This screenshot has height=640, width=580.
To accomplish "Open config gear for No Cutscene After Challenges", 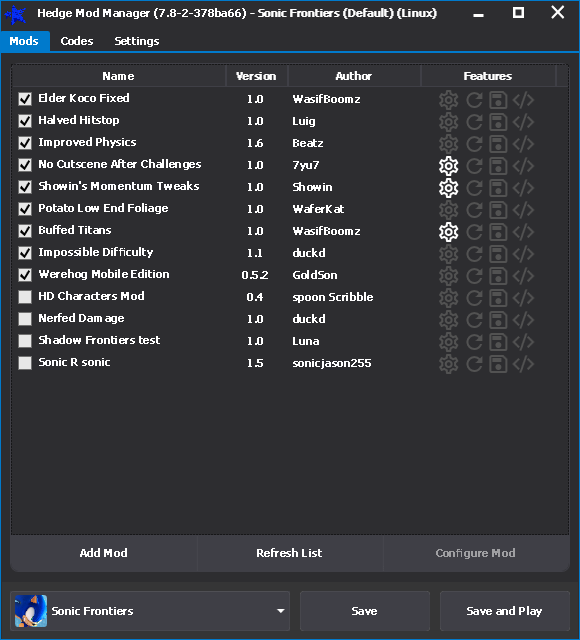I will 449,166.
